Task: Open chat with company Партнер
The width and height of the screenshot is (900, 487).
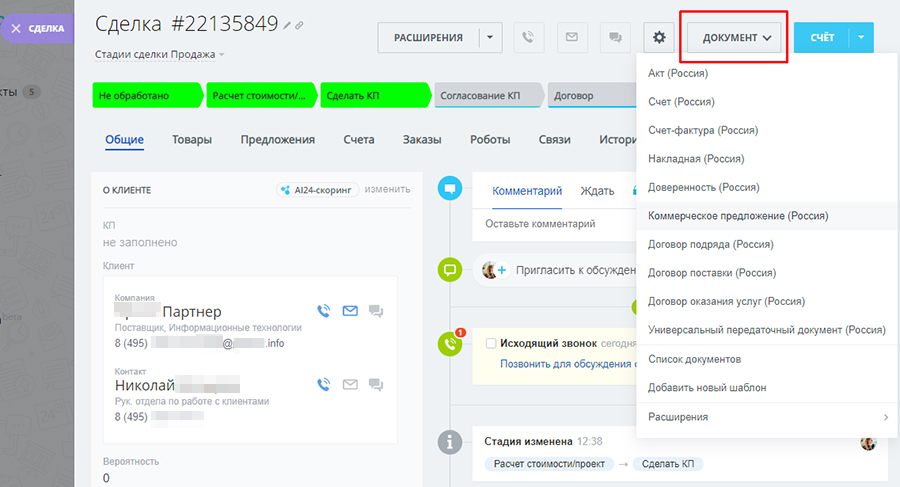Action: [x=376, y=311]
